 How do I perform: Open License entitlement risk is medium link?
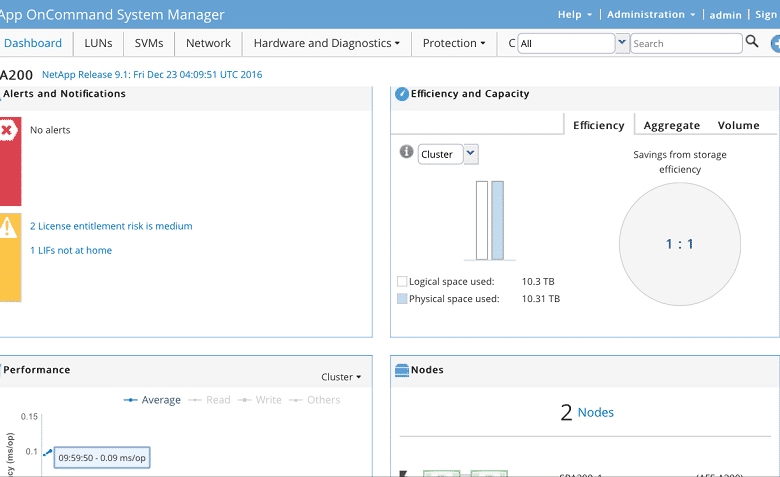pyautogui.click(x=111, y=226)
